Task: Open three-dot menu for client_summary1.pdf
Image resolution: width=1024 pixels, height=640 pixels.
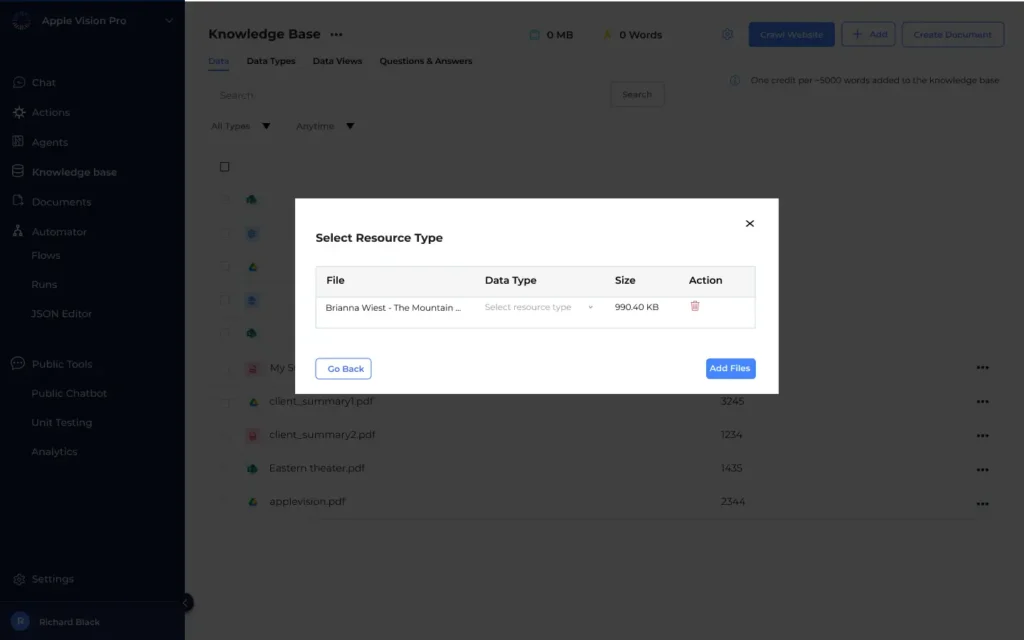Action: click(x=982, y=402)
